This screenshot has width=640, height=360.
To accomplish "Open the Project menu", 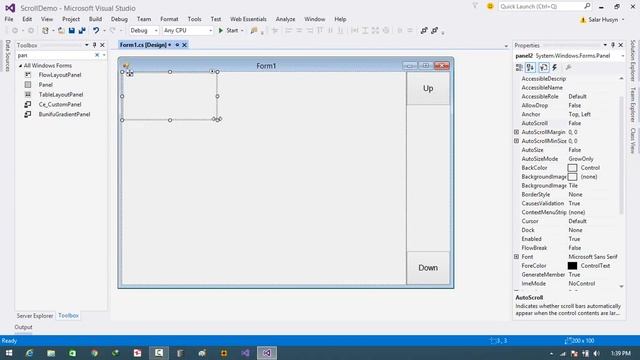I will point(71,19).
